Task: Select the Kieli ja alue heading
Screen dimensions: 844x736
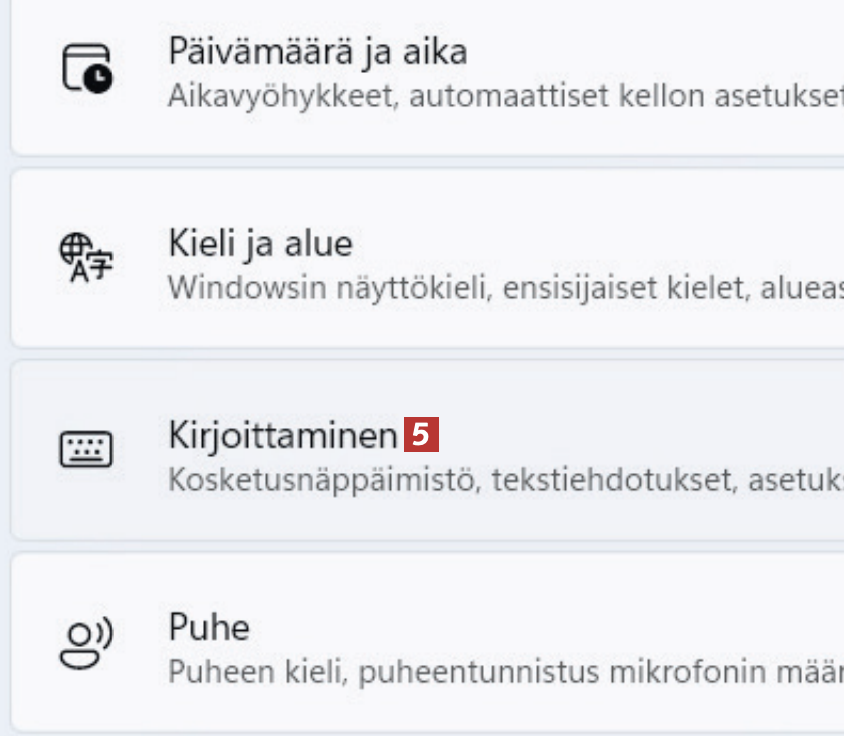Action: [260, 243]
